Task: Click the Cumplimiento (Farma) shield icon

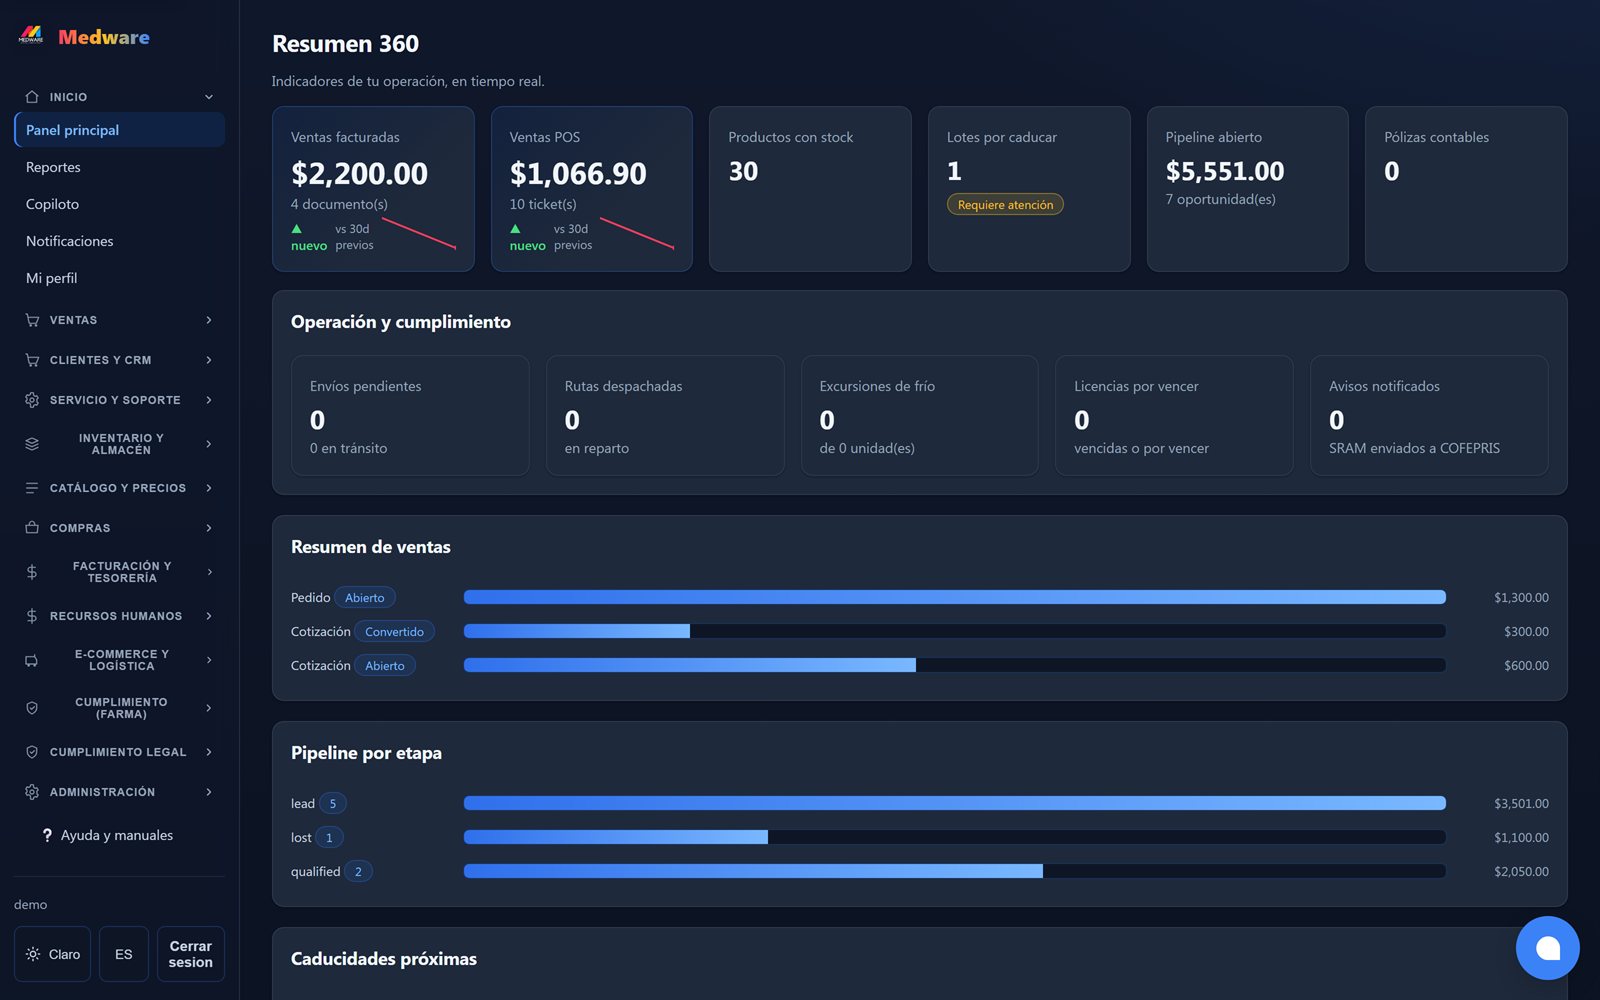Action: (x=32, y=708)
